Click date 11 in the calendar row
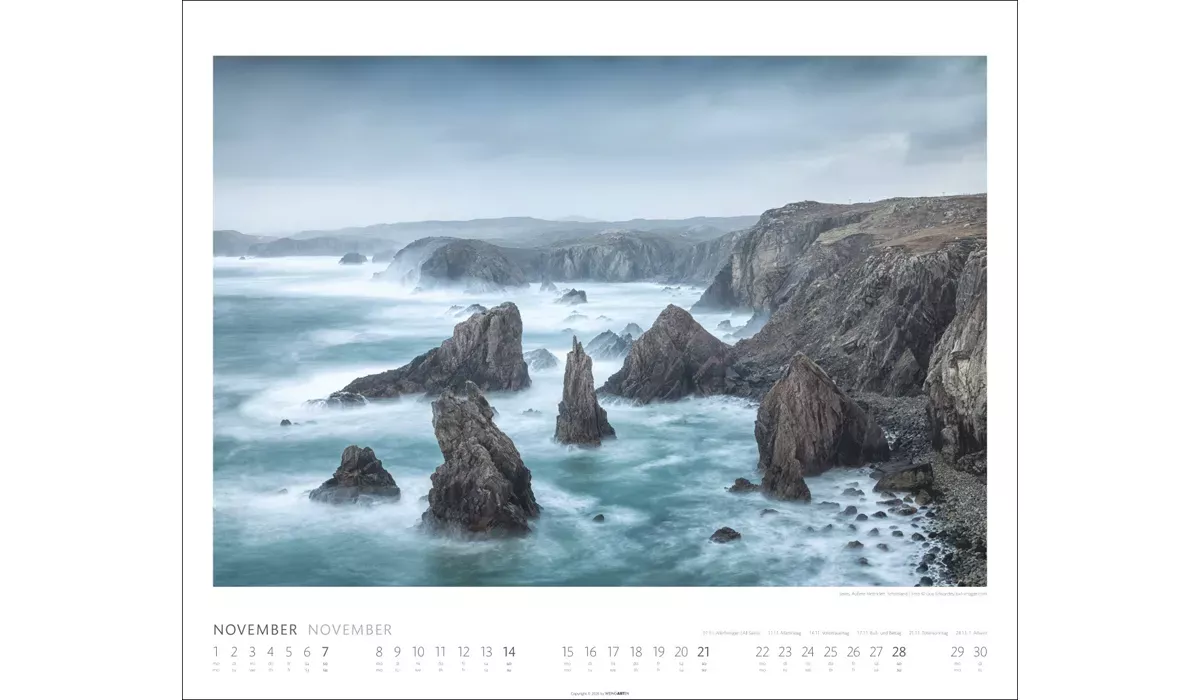This screenshot has width=1200, height=700. [x=440, y=652]
